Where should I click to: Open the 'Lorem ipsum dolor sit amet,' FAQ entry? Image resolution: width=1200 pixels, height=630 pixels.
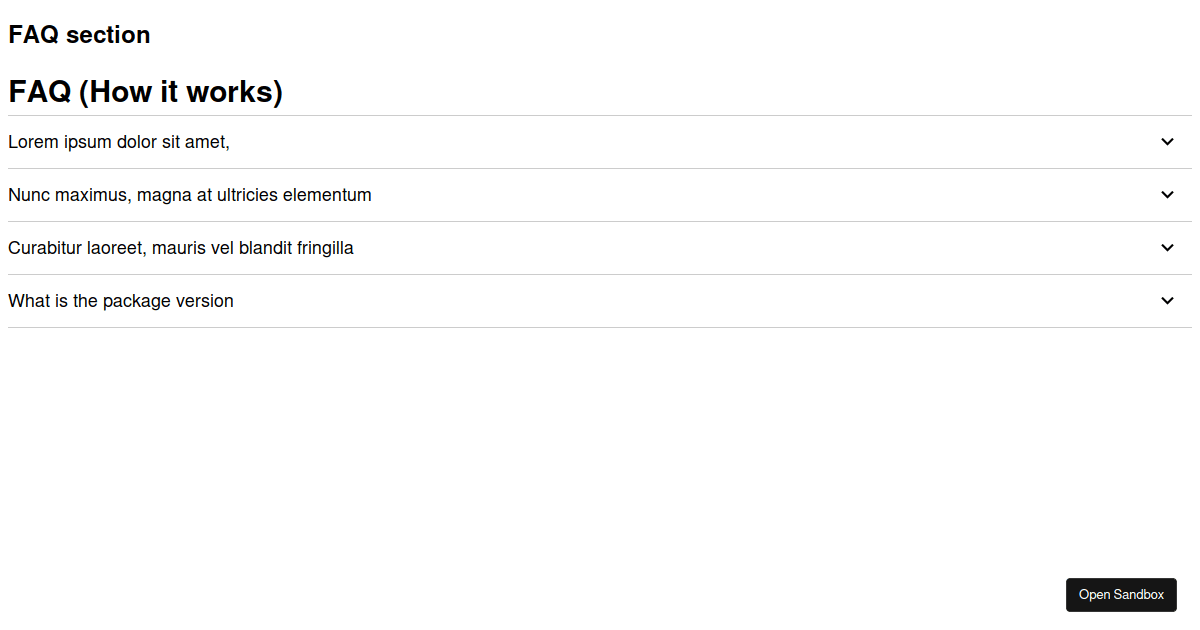[119, 142]
